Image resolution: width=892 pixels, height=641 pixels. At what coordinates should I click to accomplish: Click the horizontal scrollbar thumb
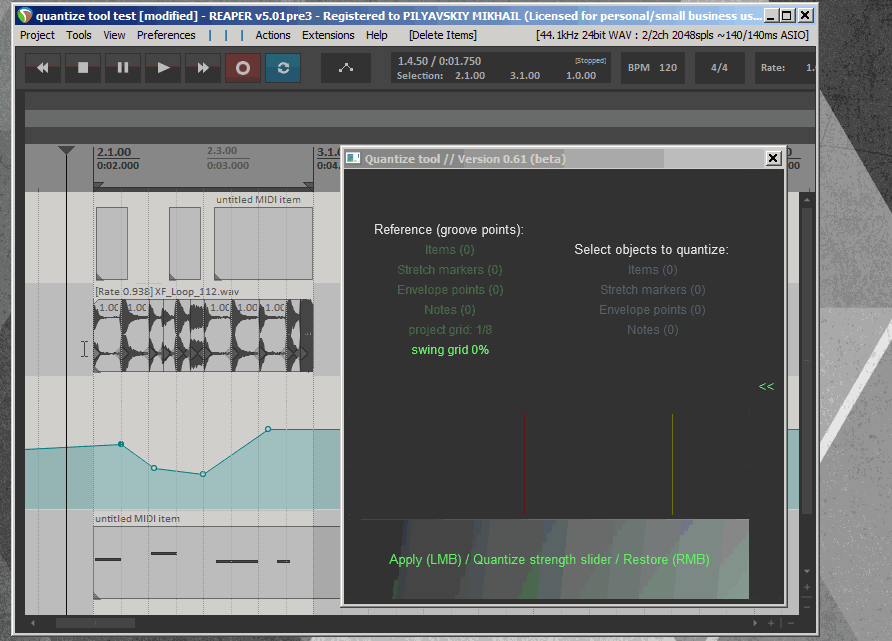click(95, 623)
